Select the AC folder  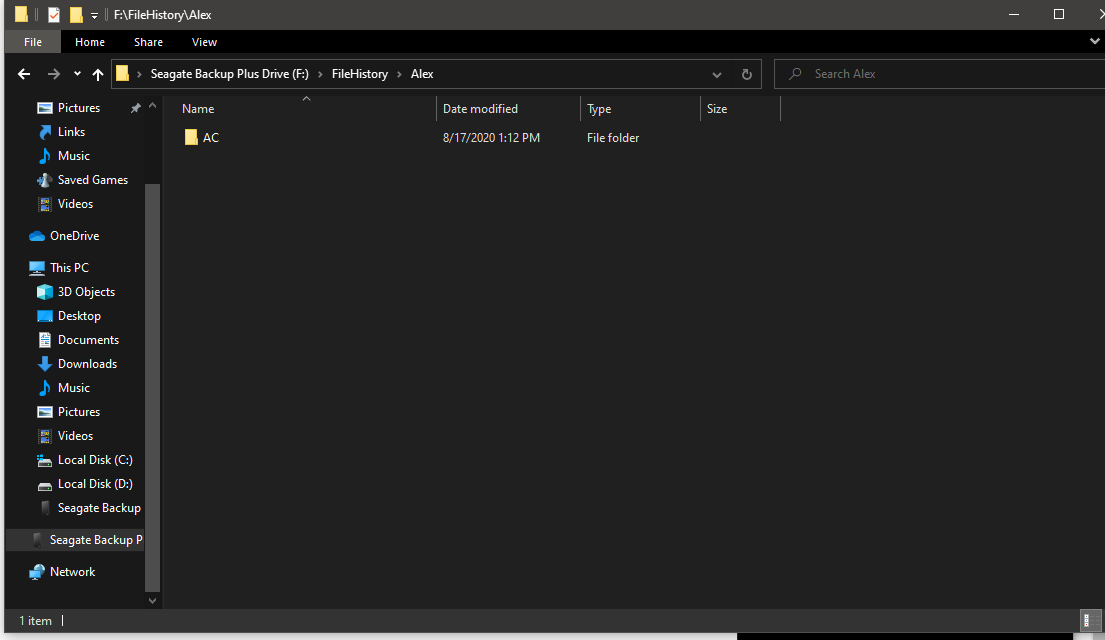(x=202, y=137)
